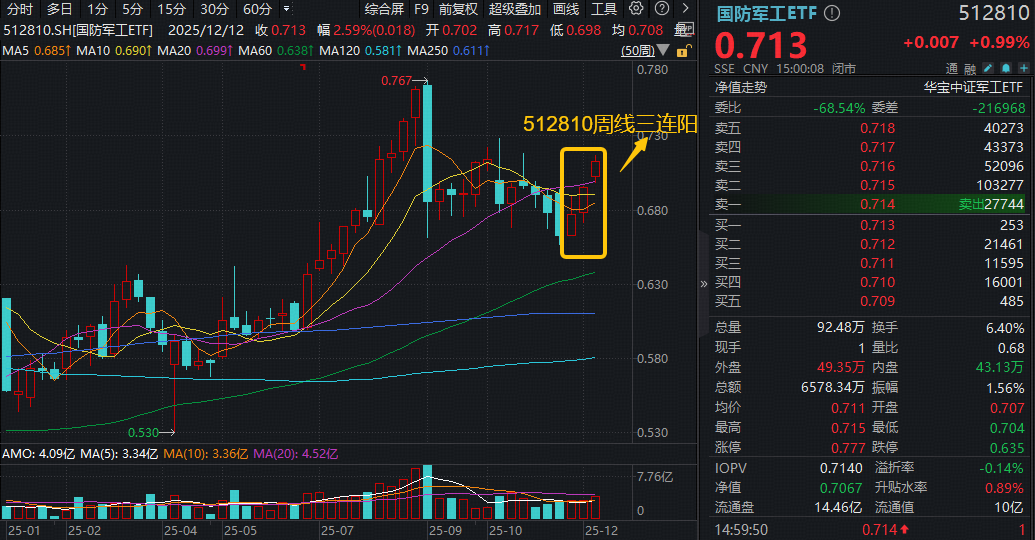
Task: Open chart settings gear icon
Action: click(637, 9)
